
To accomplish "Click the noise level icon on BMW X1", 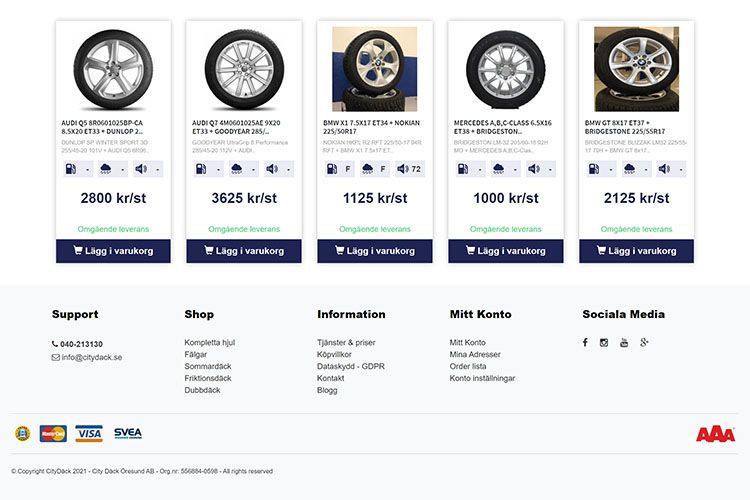I will (x=401, y=169).
